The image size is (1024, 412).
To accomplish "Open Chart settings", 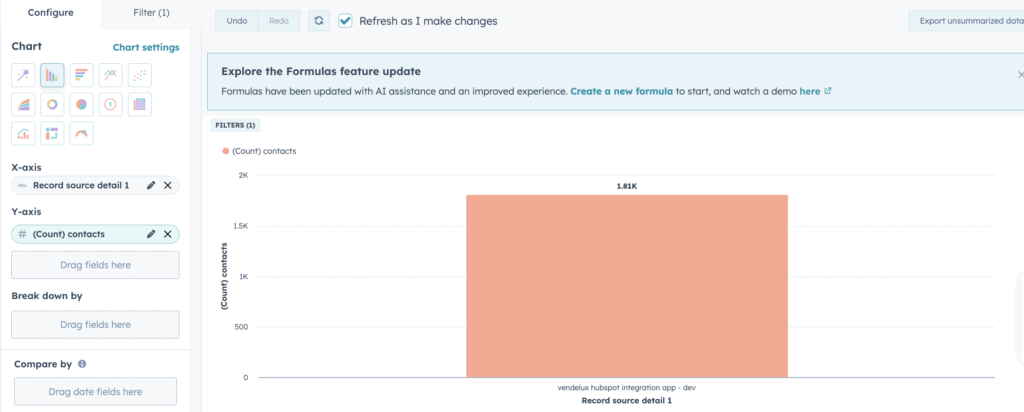I will click(x=146, y=48).
